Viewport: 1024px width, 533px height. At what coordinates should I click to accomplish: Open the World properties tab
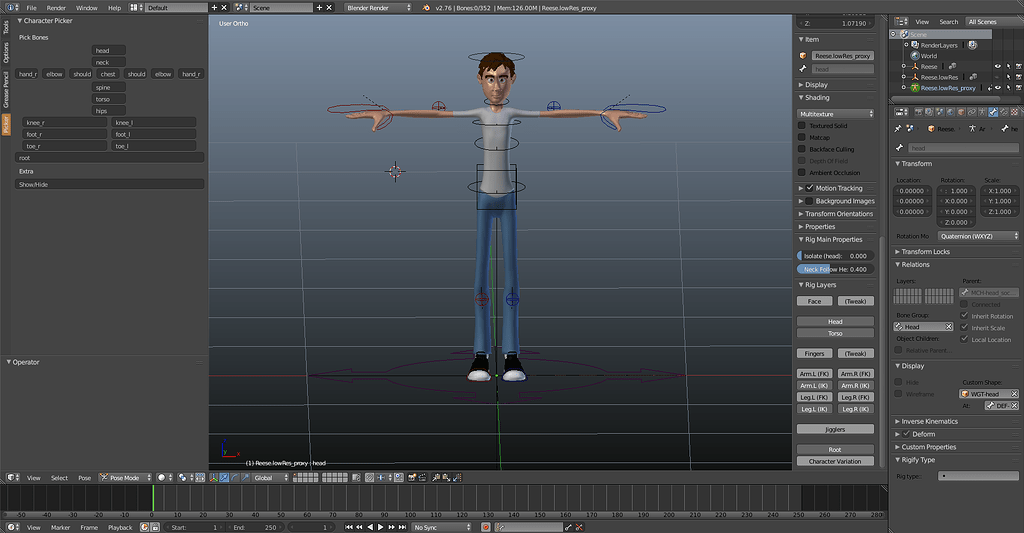point(950,112)
